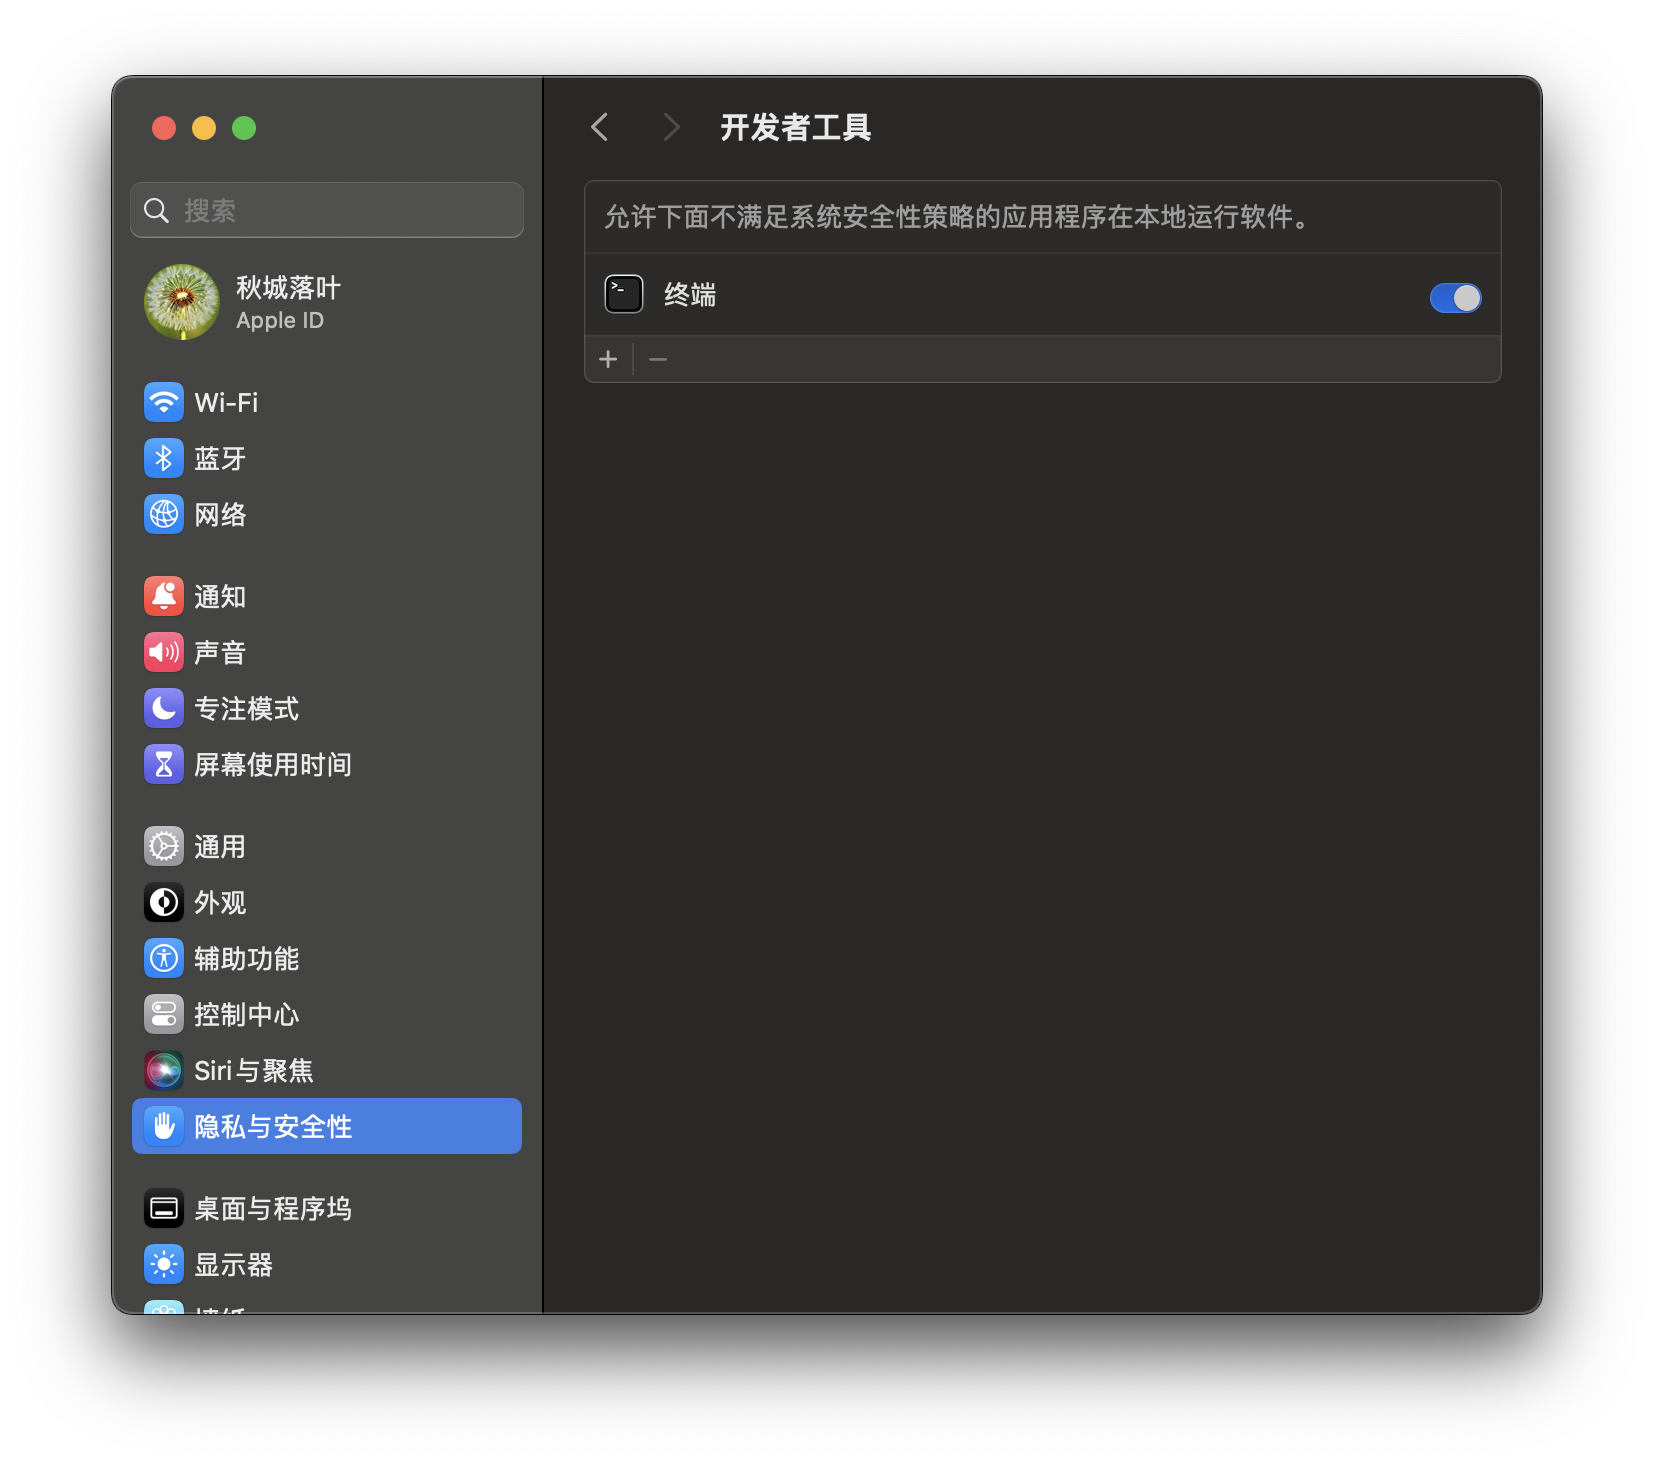Click the 声音 speaker icon

click(164, 652)
